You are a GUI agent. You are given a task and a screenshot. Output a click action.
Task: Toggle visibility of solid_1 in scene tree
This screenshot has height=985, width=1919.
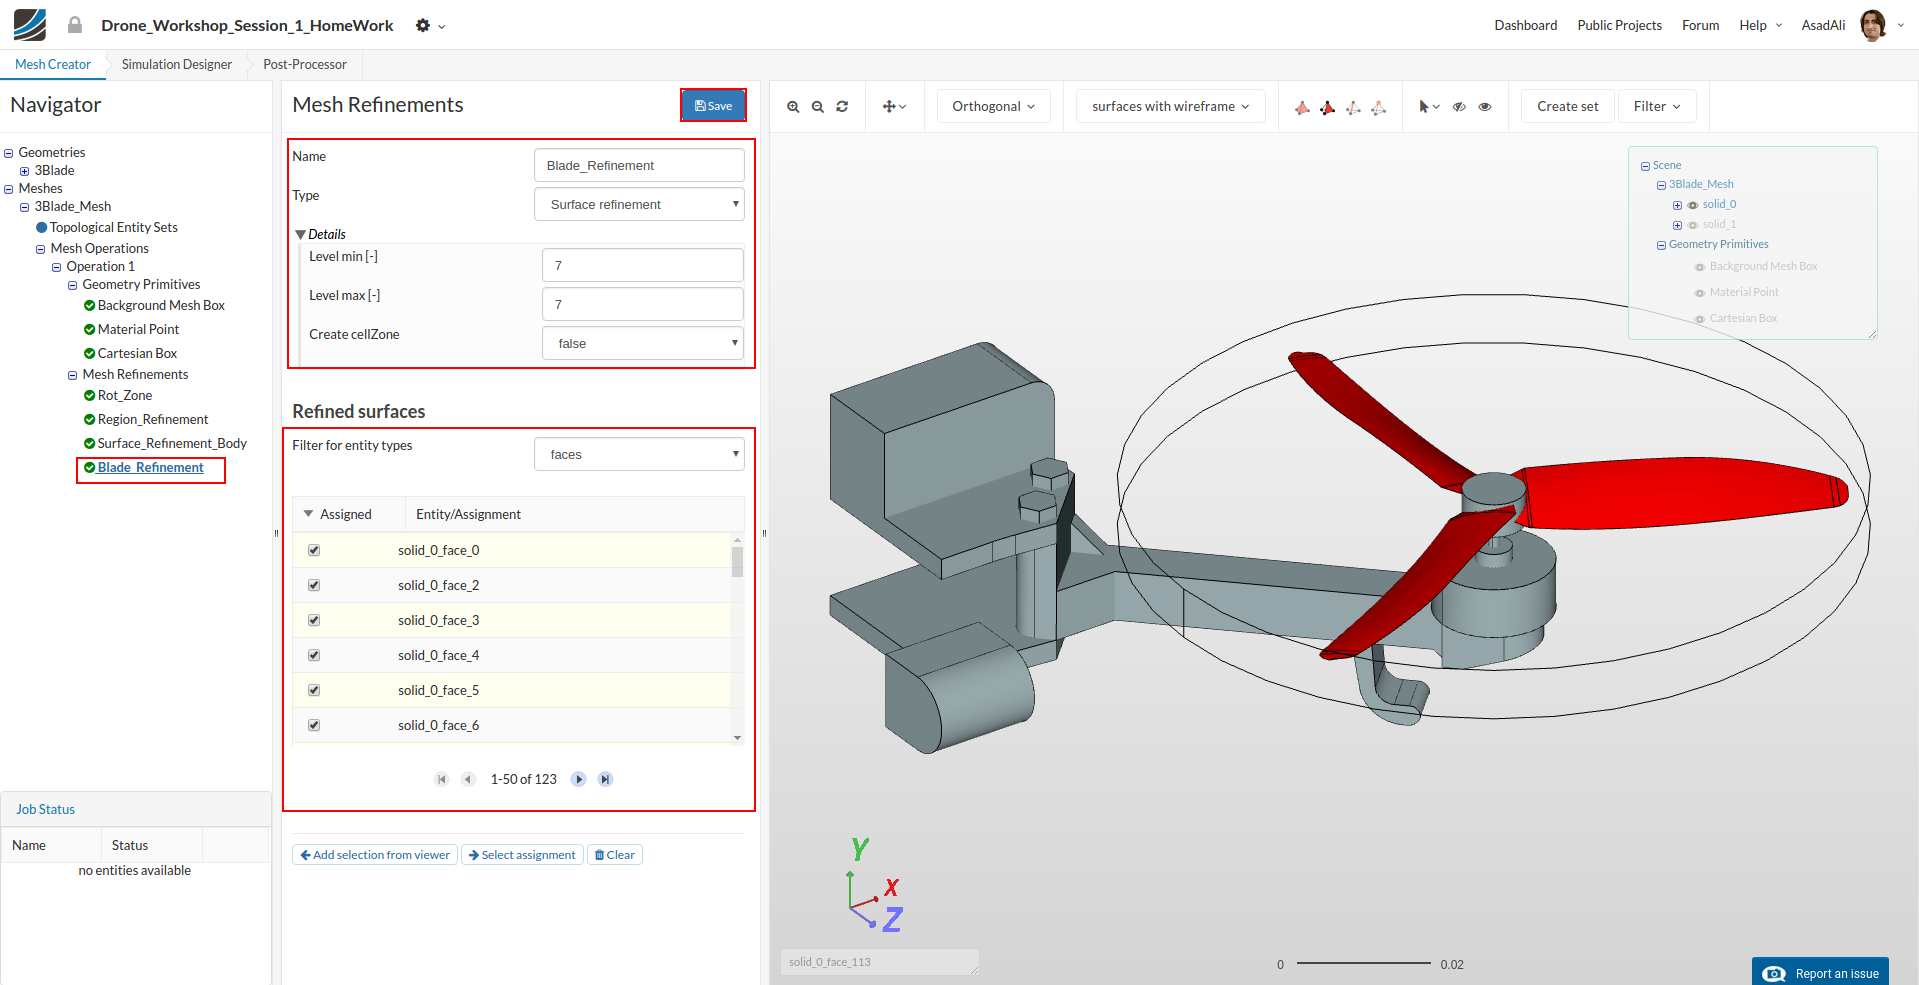coord(1693,225)
